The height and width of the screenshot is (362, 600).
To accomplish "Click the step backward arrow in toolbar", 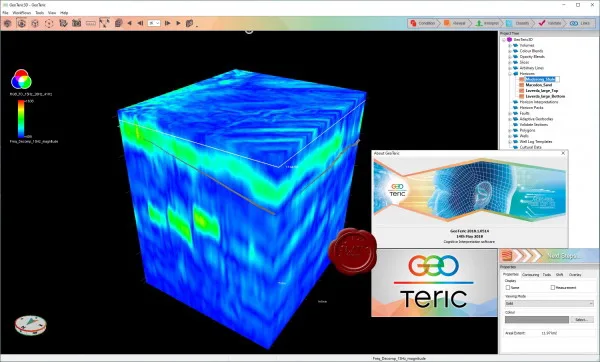I will [x=140, y=23].
